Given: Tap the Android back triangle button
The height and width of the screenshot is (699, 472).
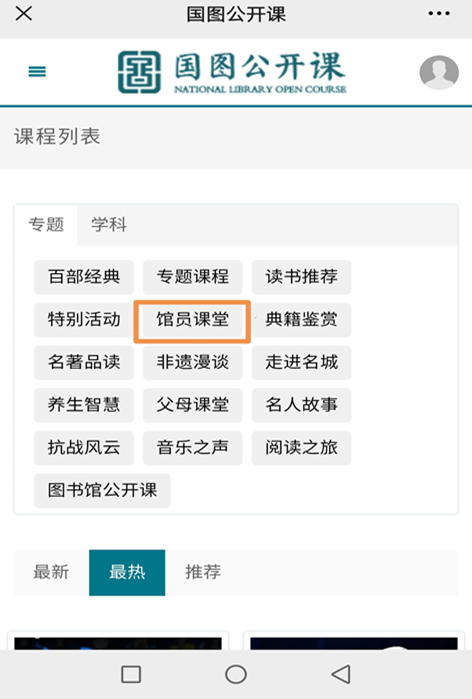Looking at the screenshot, I should (341, 674).
